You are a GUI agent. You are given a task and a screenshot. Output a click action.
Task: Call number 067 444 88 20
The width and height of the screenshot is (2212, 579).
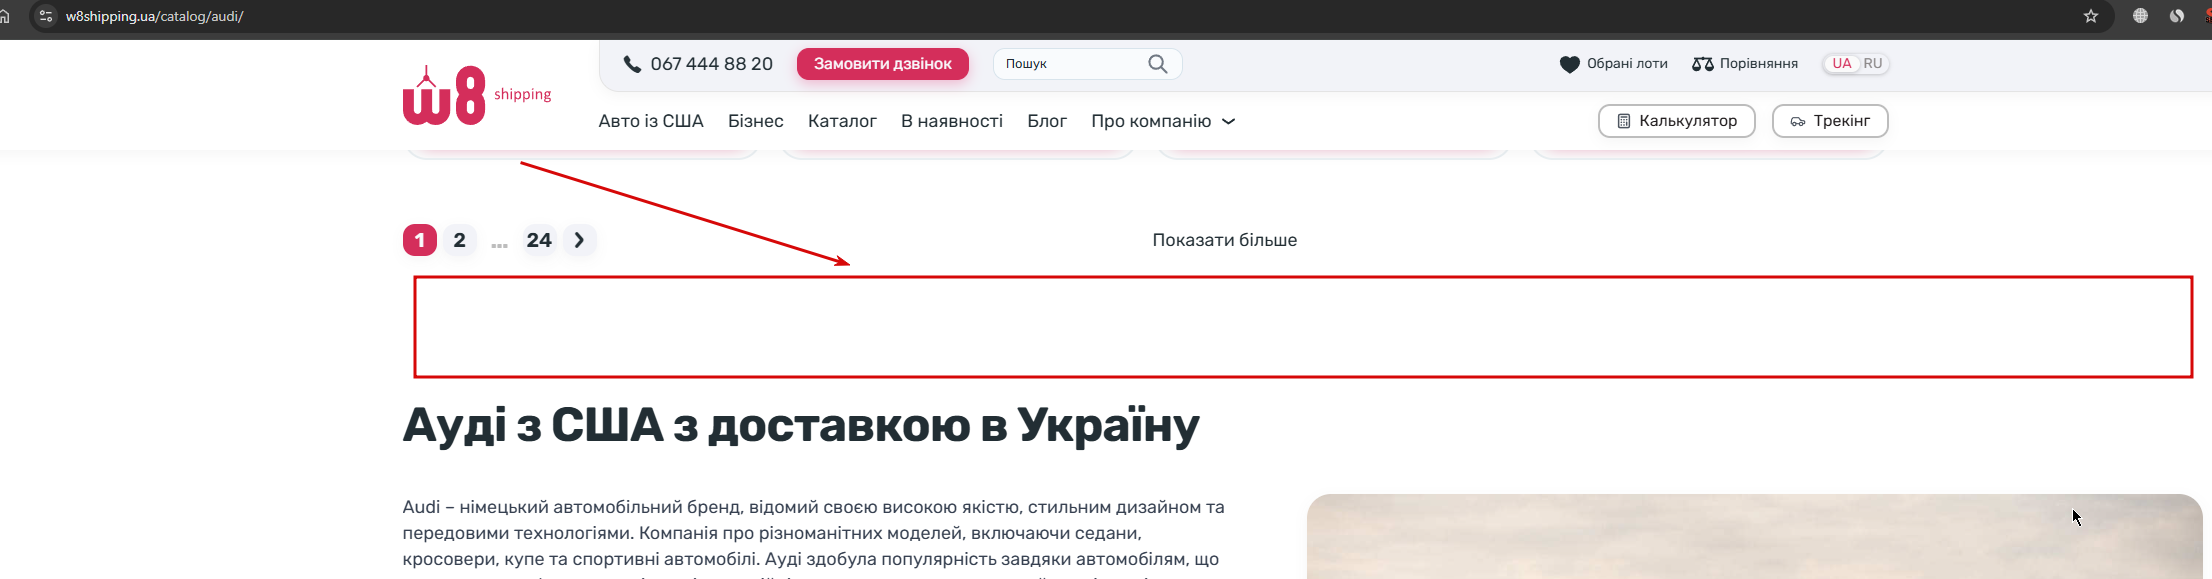coord(711,64)
